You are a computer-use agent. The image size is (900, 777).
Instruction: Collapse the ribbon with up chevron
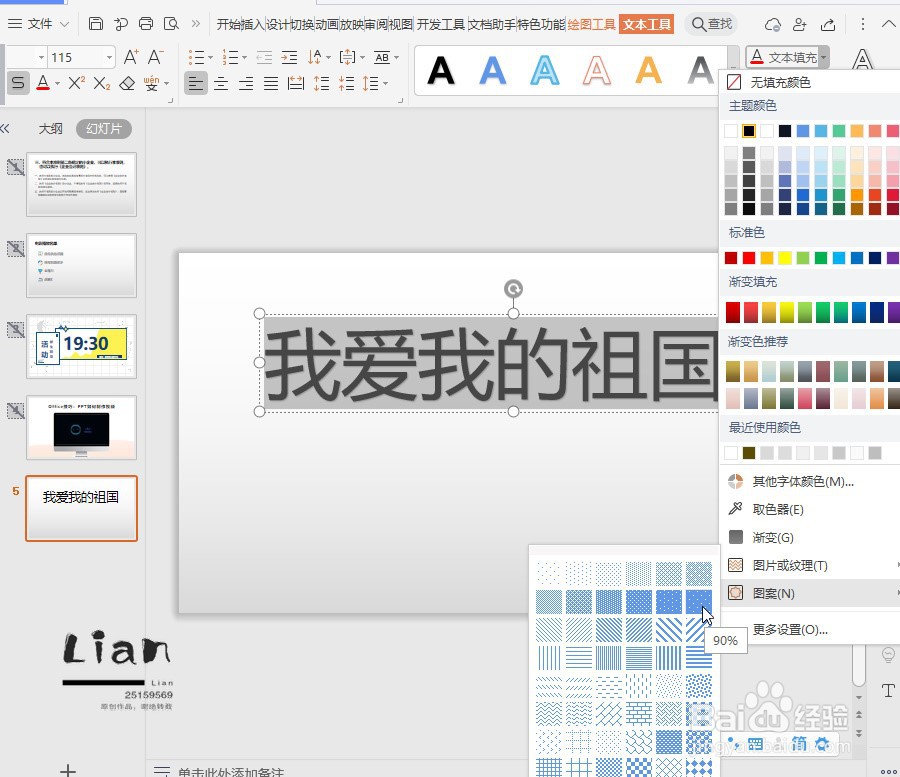coord(889,24)
